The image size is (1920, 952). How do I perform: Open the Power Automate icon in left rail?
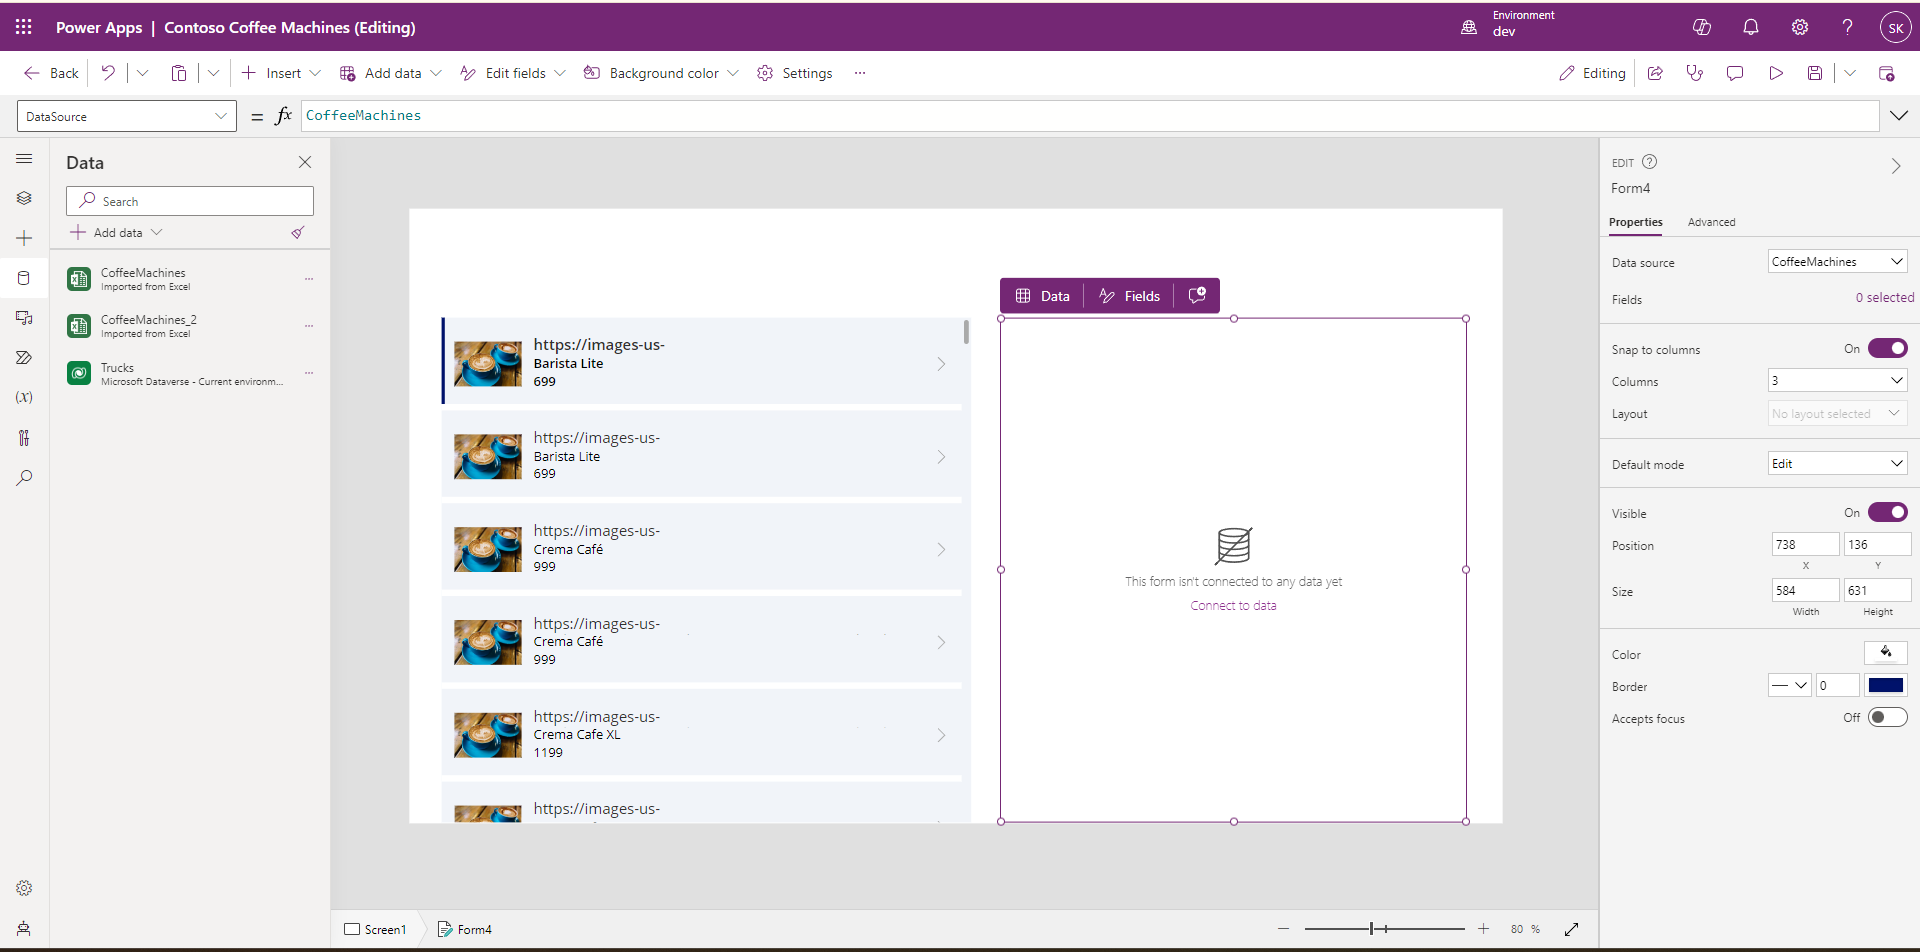click(x=24, y=358)
